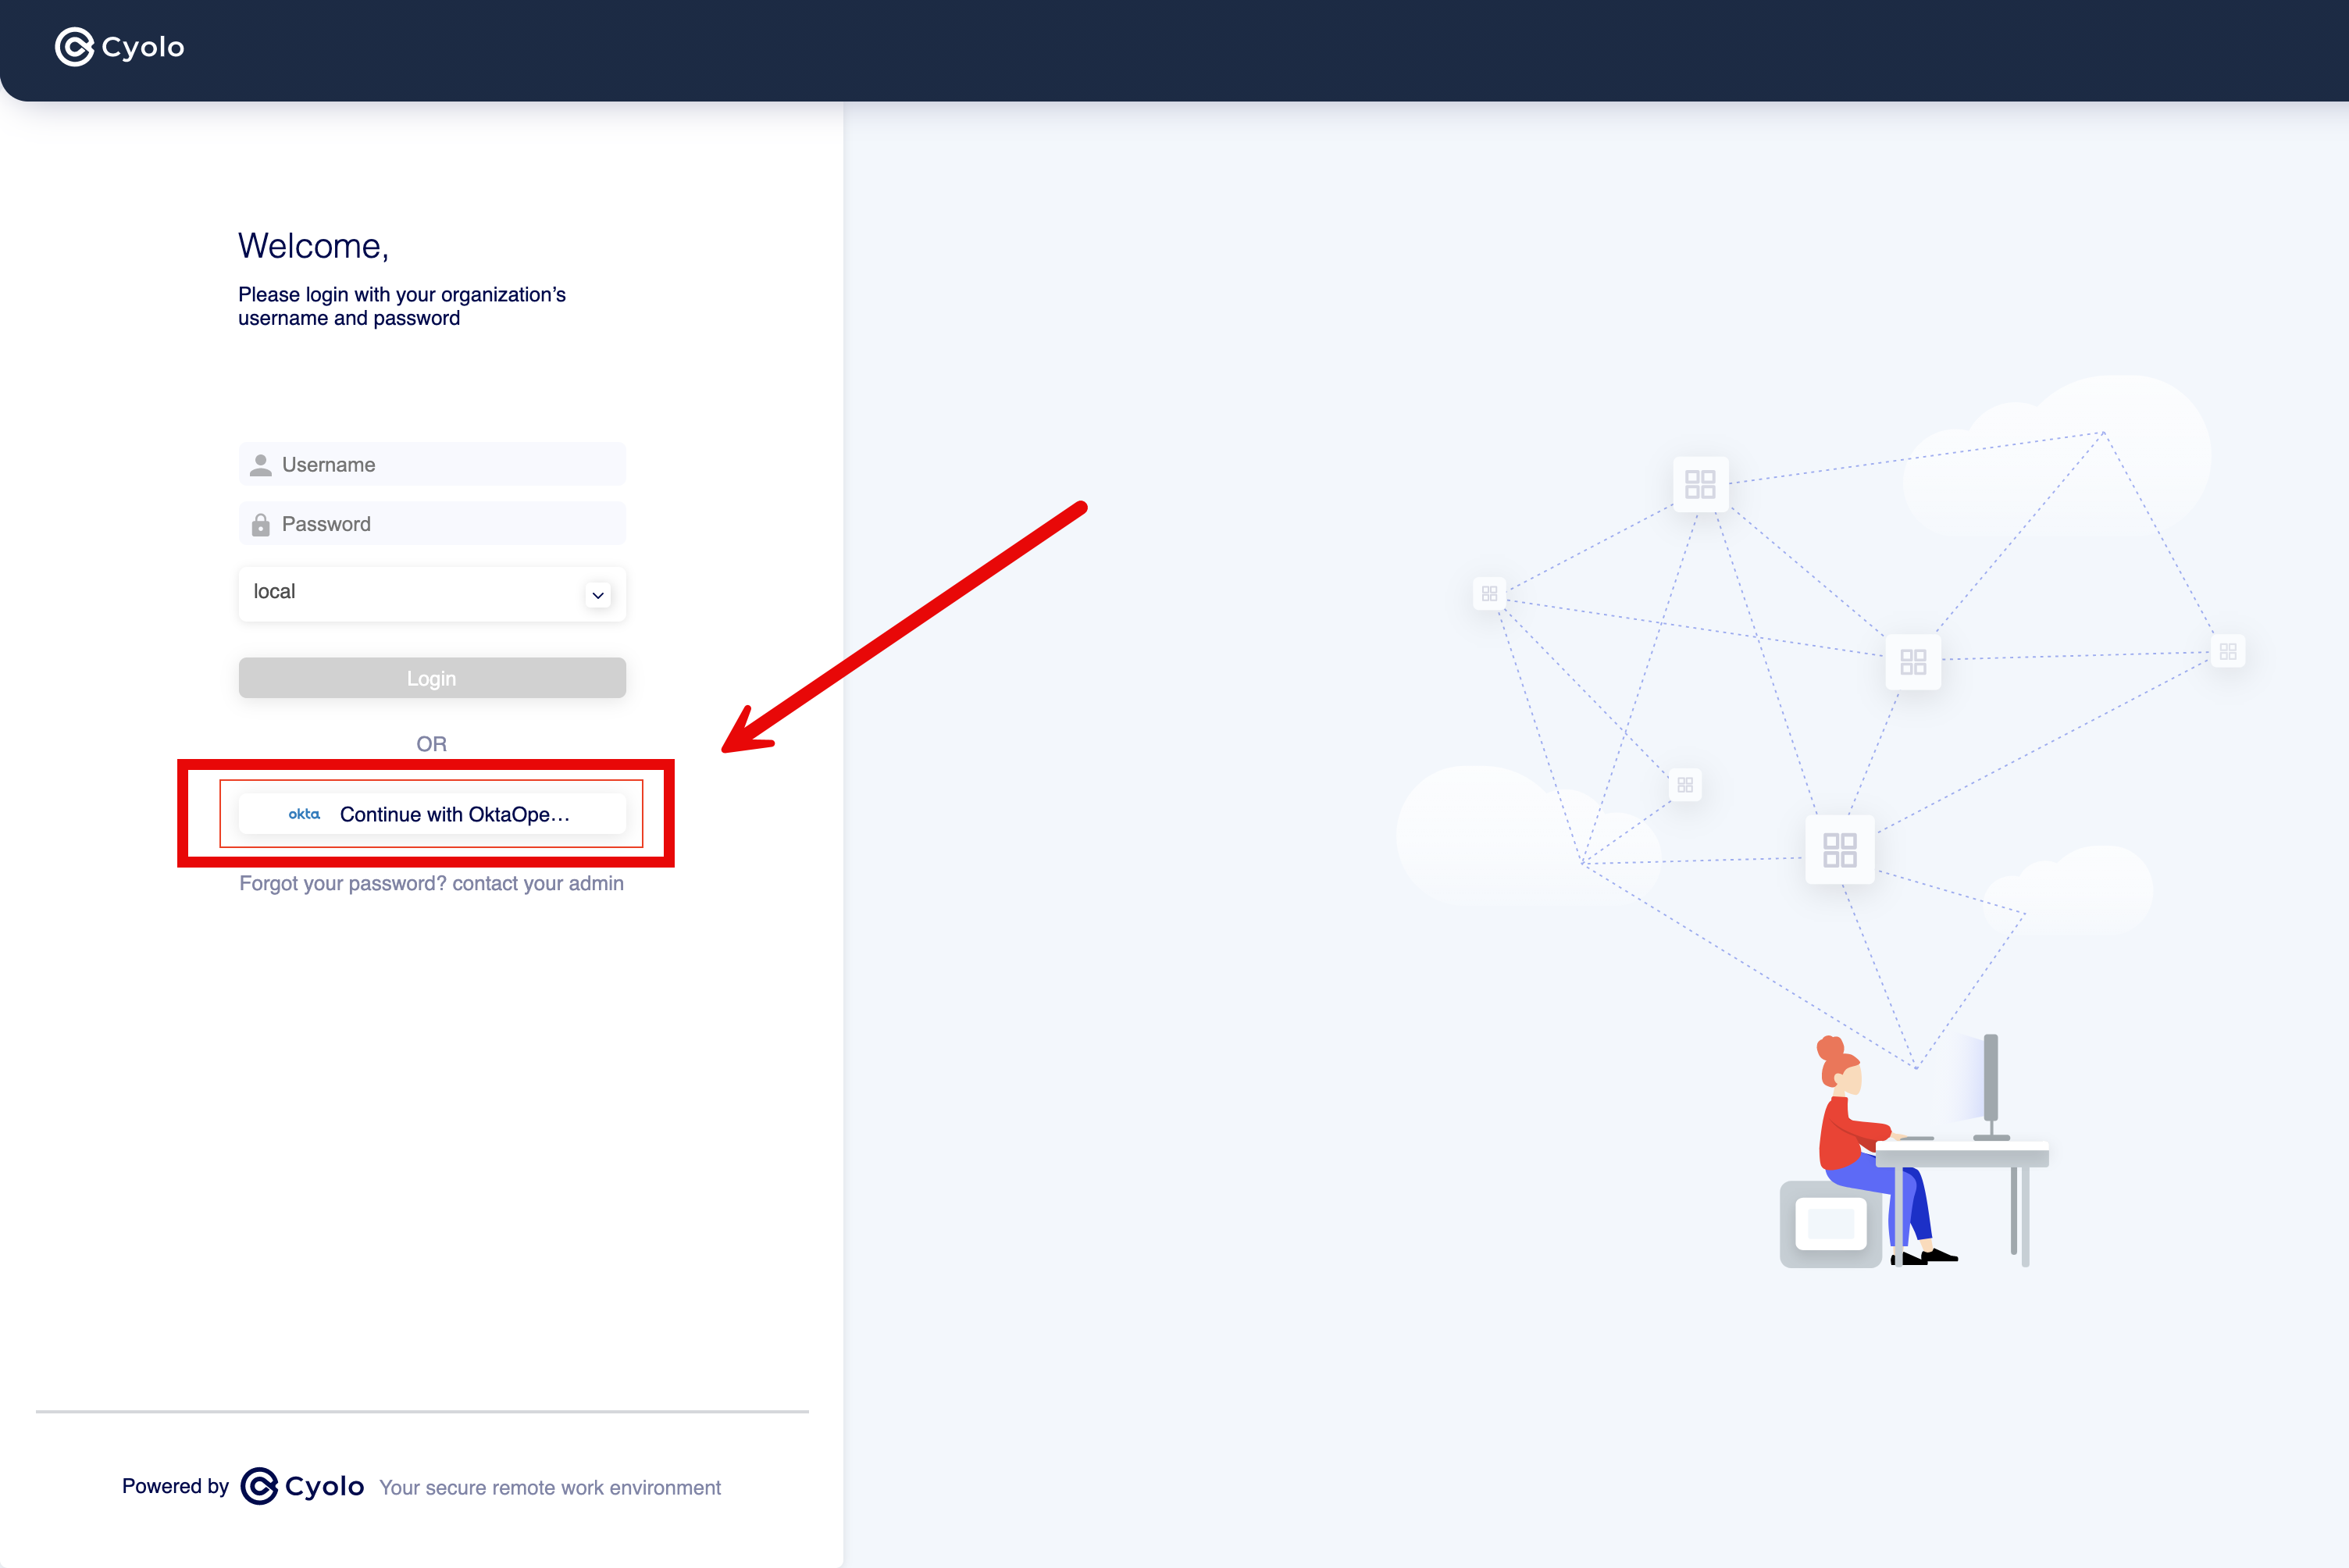This screenshot has height=1568, width=2349.
Task: Click the contact your admin link
Action: pyautogui.click(x=538, y=883)
